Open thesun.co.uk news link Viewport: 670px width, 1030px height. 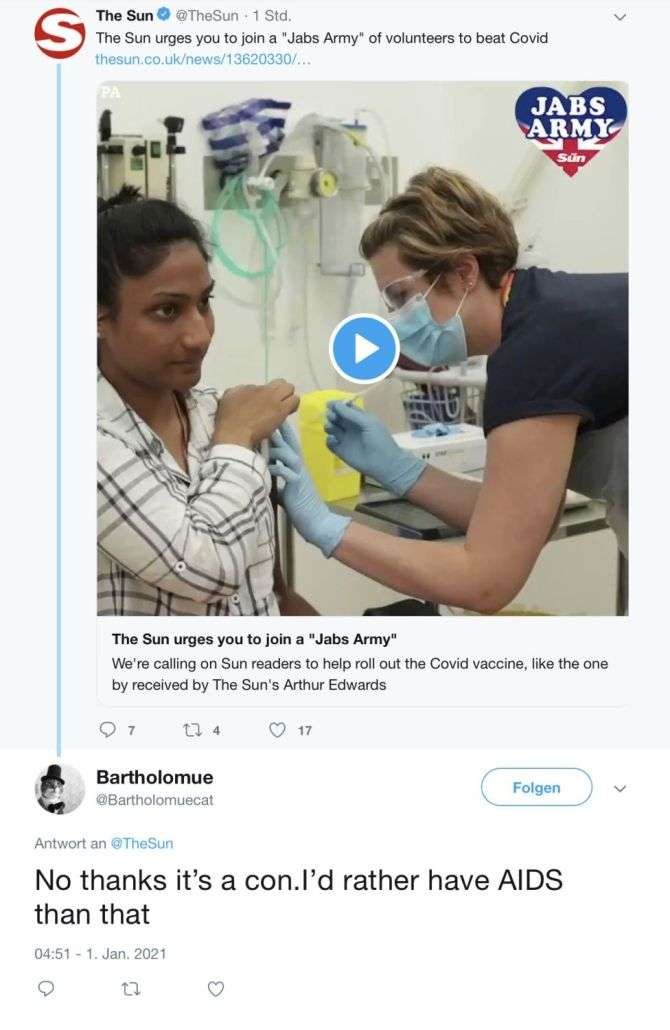(x=203, y=59)
